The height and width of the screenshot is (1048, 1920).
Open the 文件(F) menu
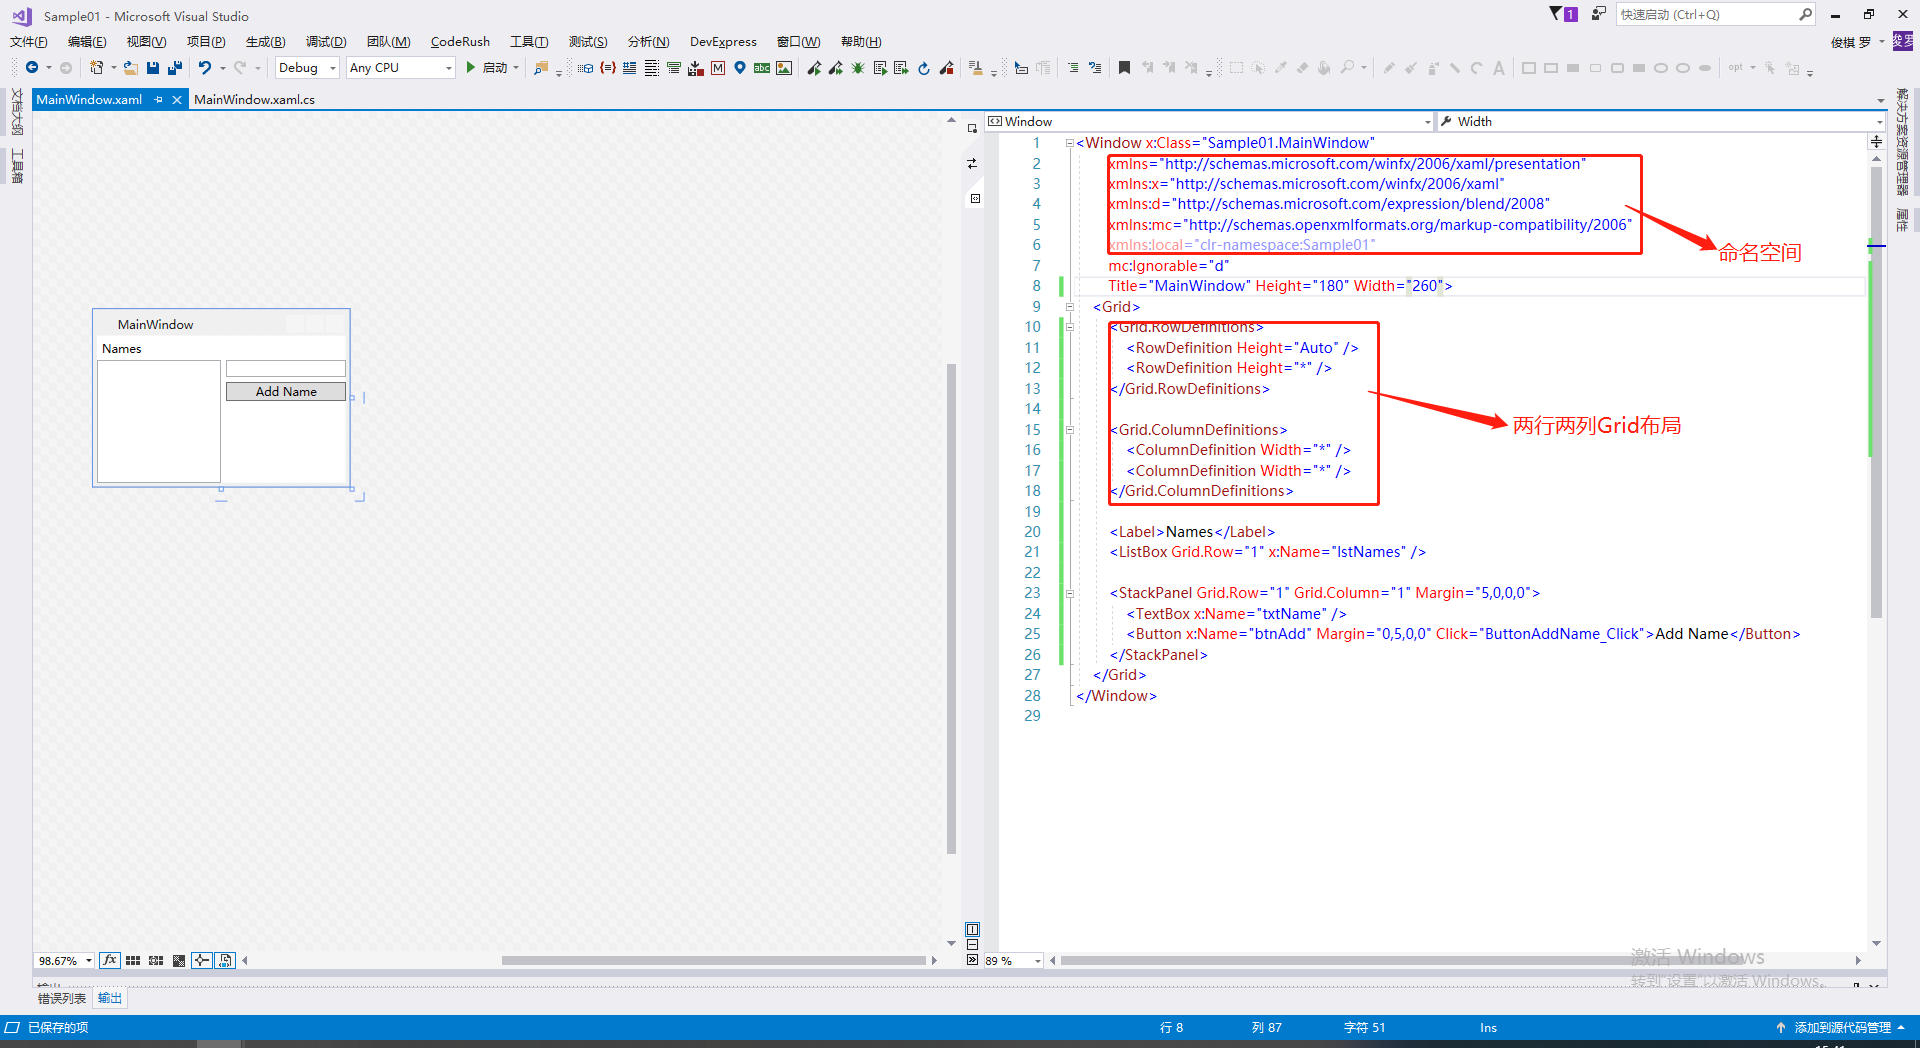(29, 41)
